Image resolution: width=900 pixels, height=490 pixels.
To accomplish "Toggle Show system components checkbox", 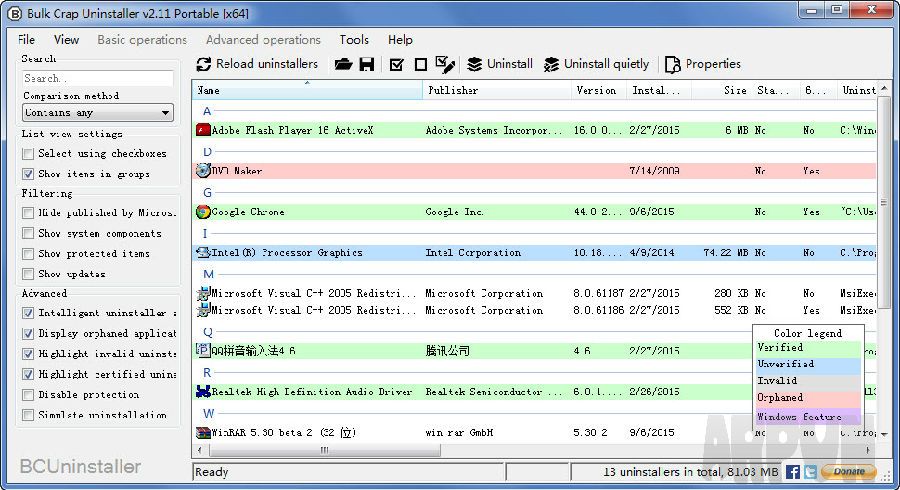I will click(x=28, y=233).
